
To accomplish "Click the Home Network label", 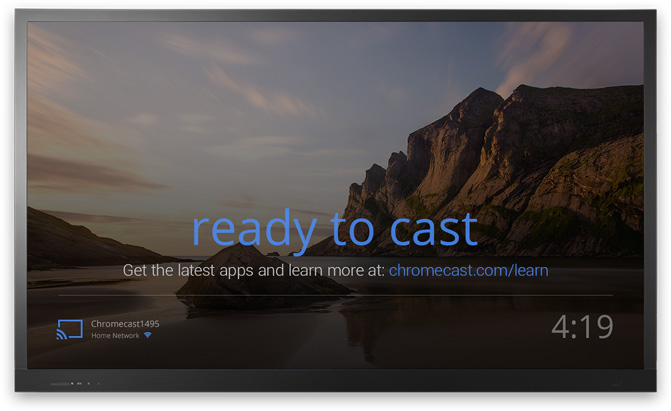I will coord(115,336).
